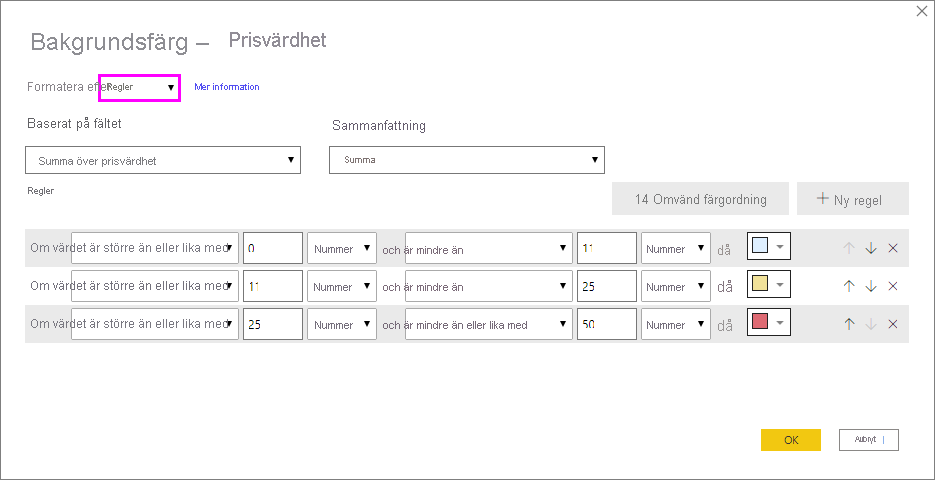The height and width of the screenshot is (480, 935).
Task: Click the Omvänd färgordning button
Action: [x=700, y=199]
